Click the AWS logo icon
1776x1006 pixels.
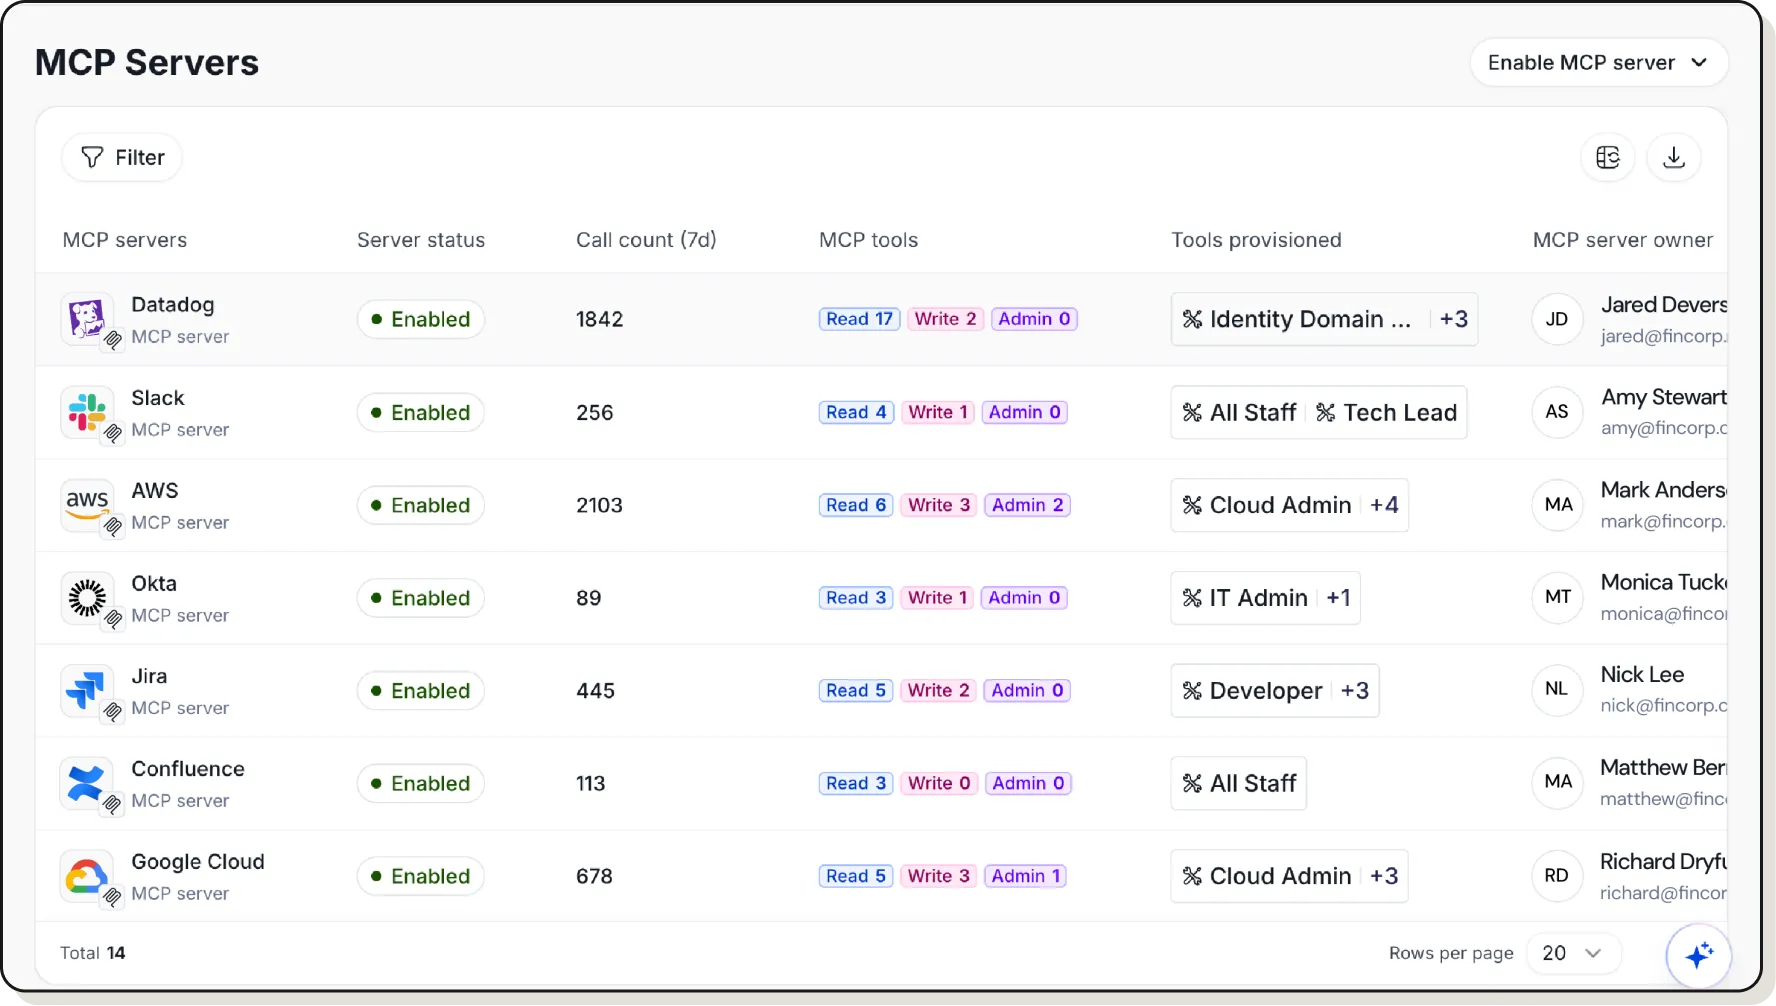87,505
